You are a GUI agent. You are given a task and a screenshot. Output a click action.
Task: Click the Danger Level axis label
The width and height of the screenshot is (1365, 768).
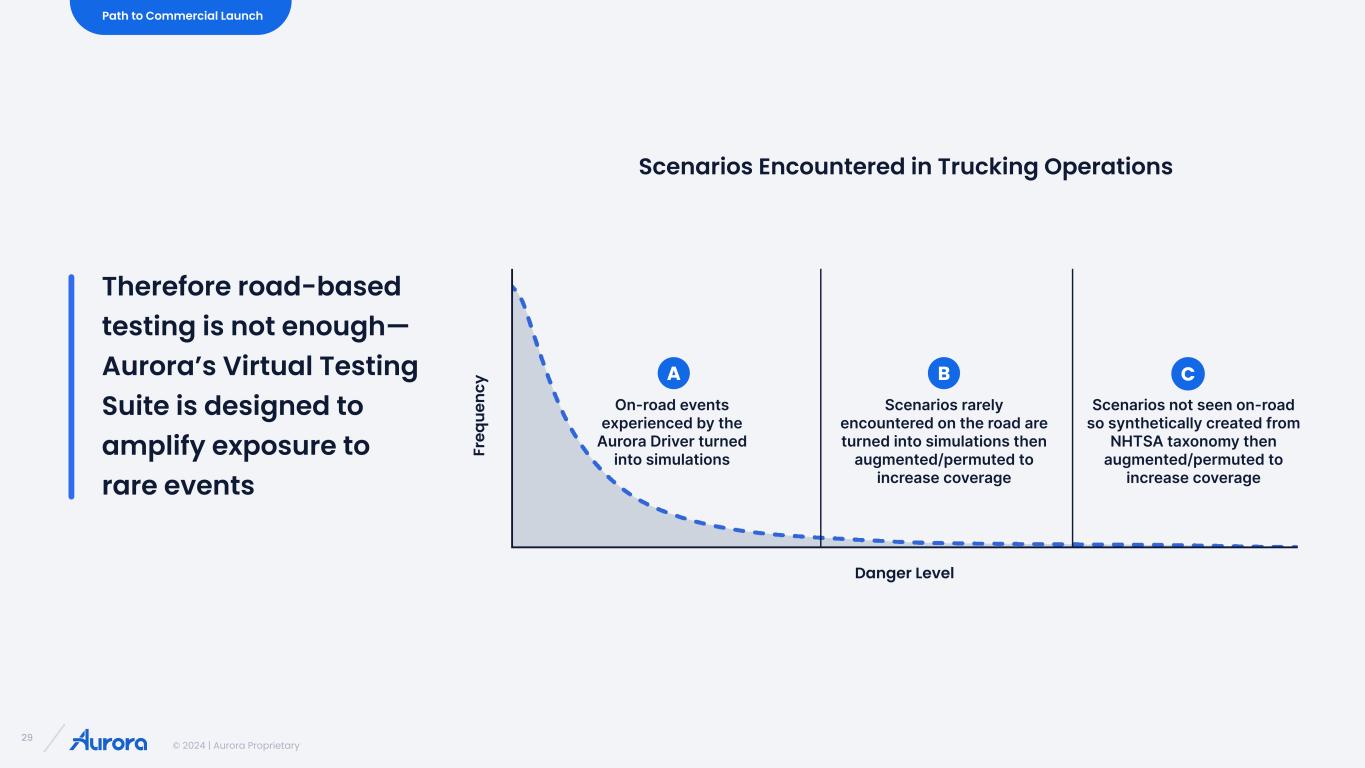pos(904,573)
